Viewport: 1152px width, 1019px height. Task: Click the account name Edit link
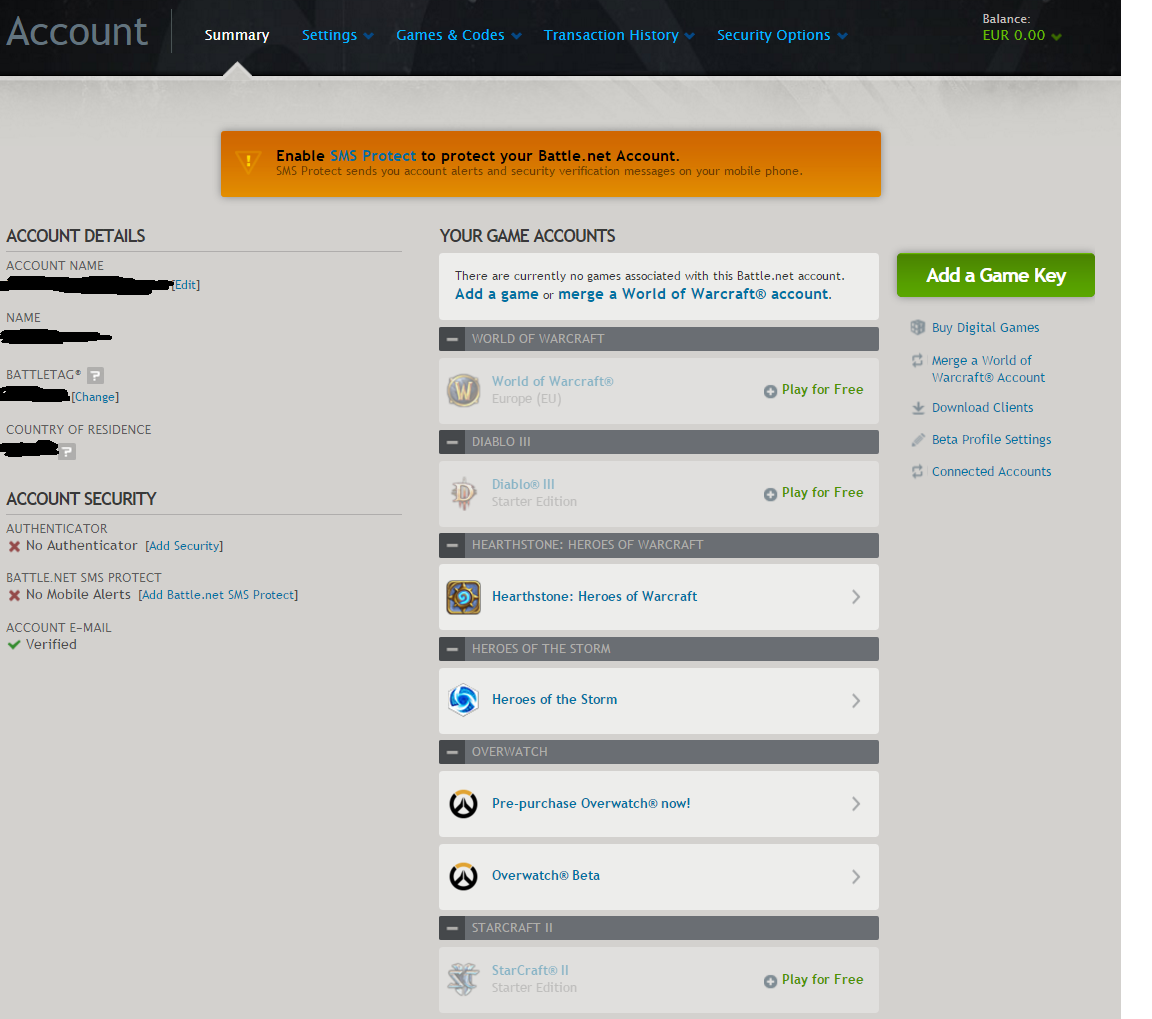186,285
